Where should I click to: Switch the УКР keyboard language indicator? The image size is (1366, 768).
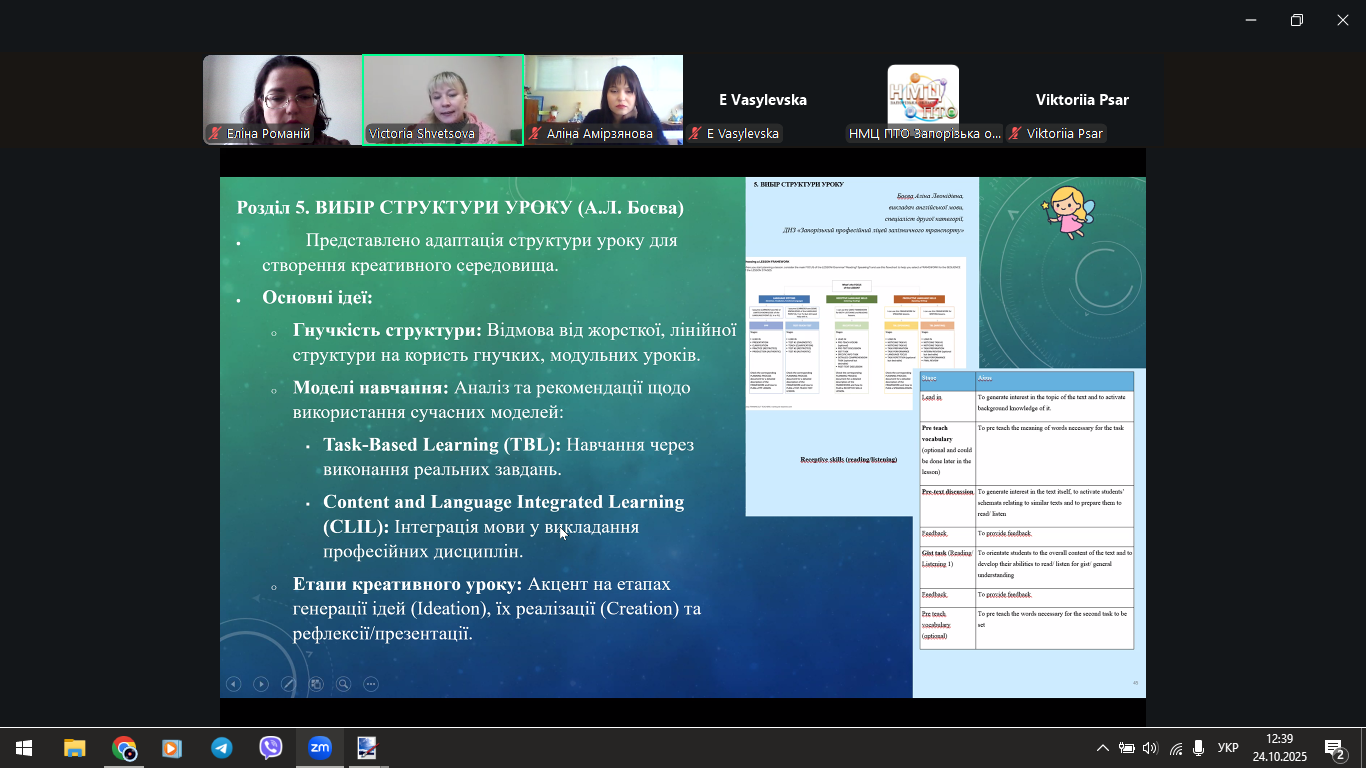1228,748
